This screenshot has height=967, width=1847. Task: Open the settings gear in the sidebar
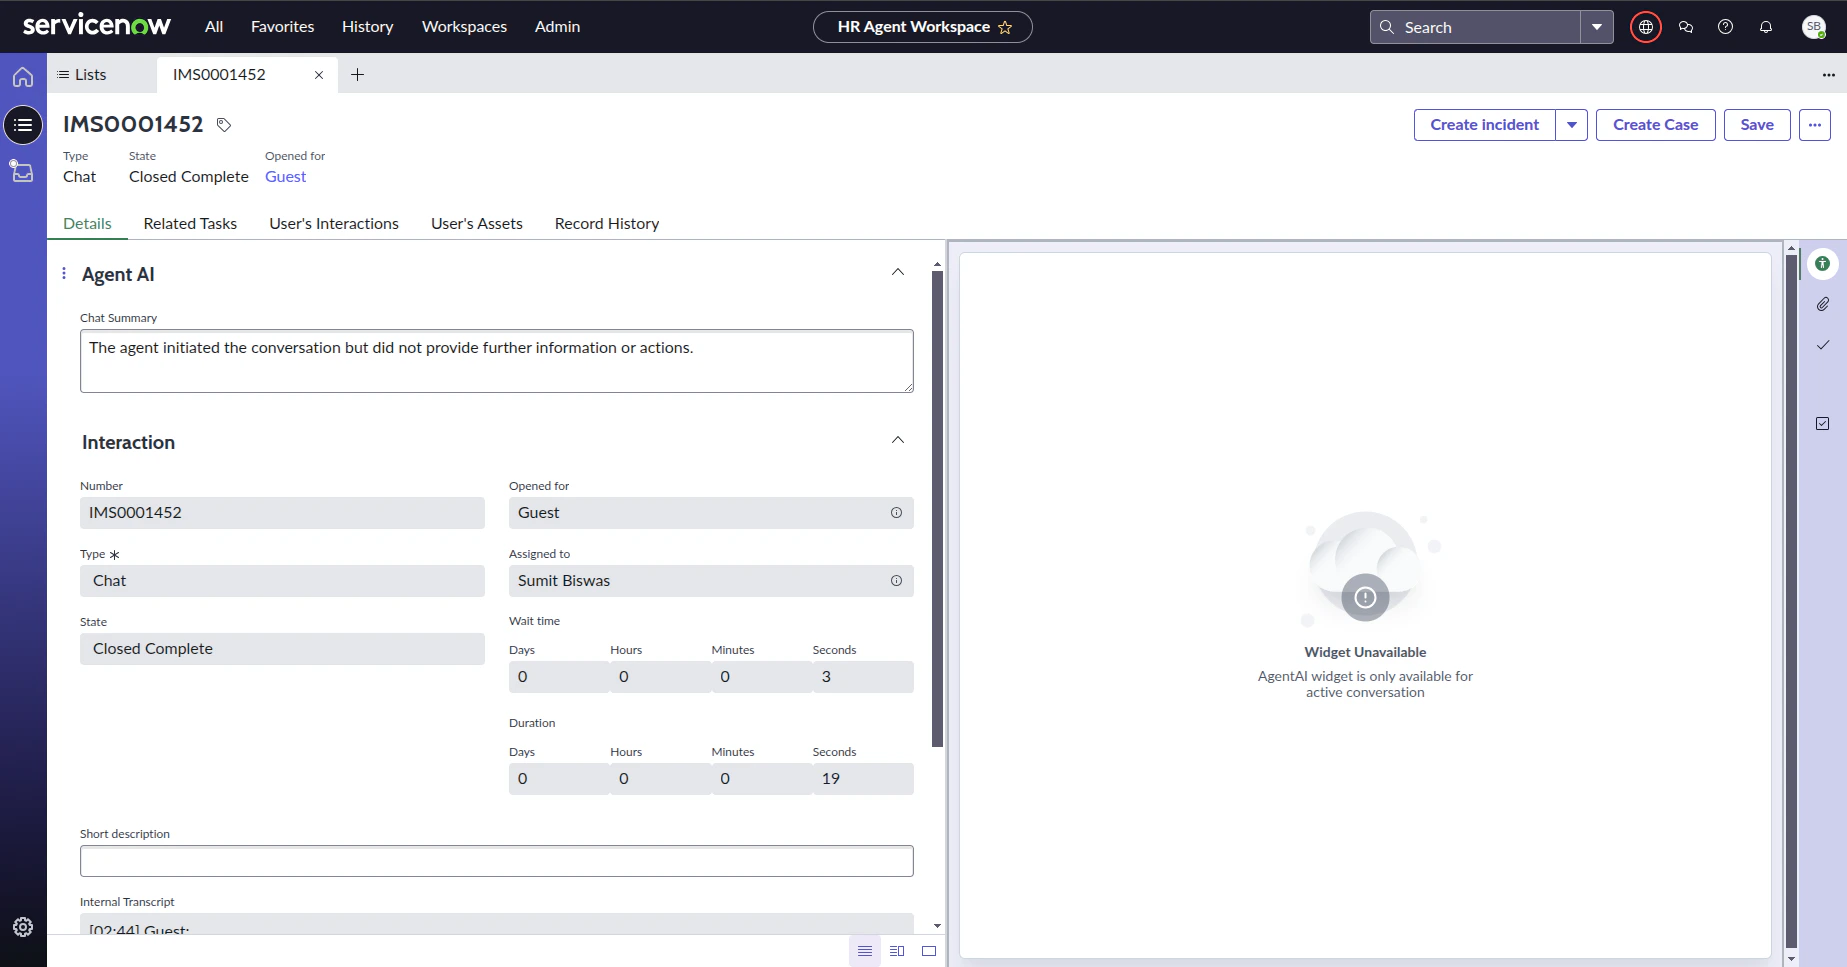[23, 927]
